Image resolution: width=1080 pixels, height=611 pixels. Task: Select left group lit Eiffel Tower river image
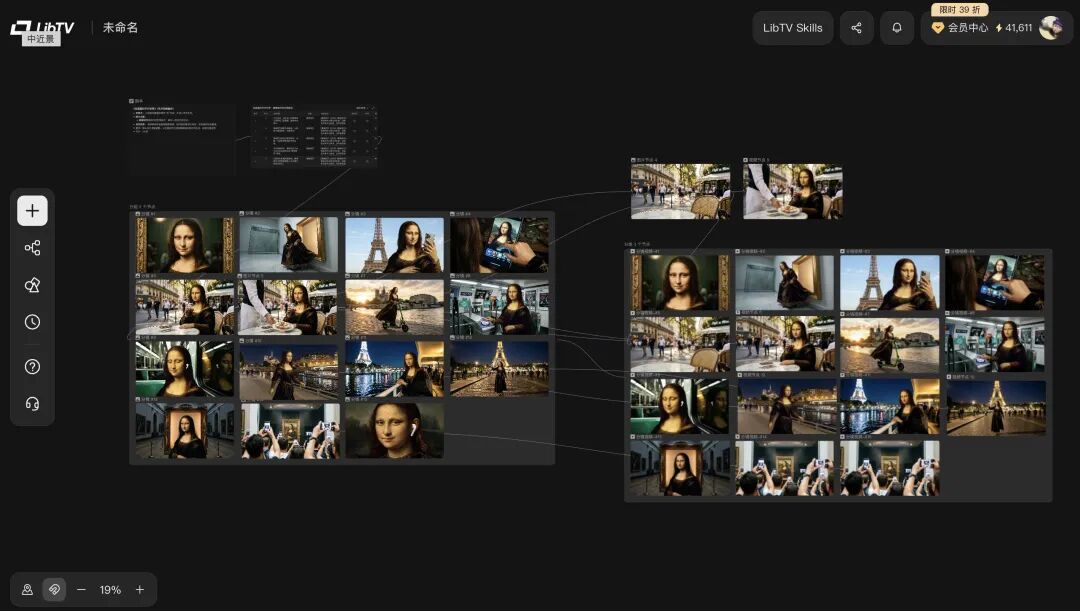pos(395,369)
